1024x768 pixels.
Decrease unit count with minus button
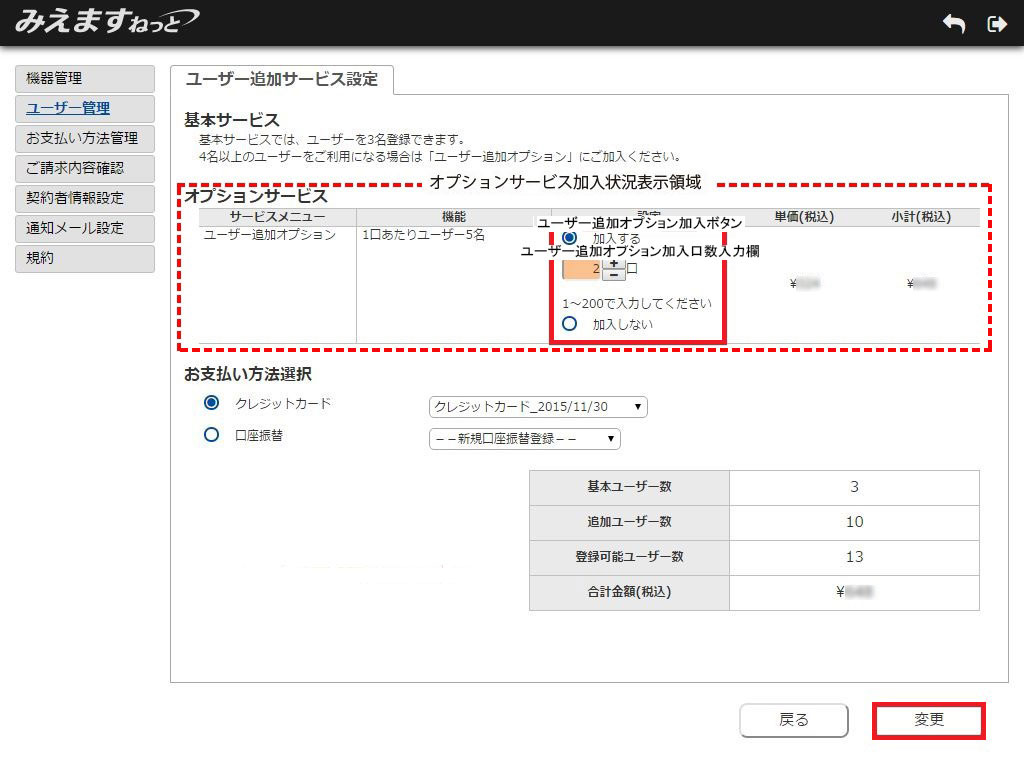click(x=613, y=275)
